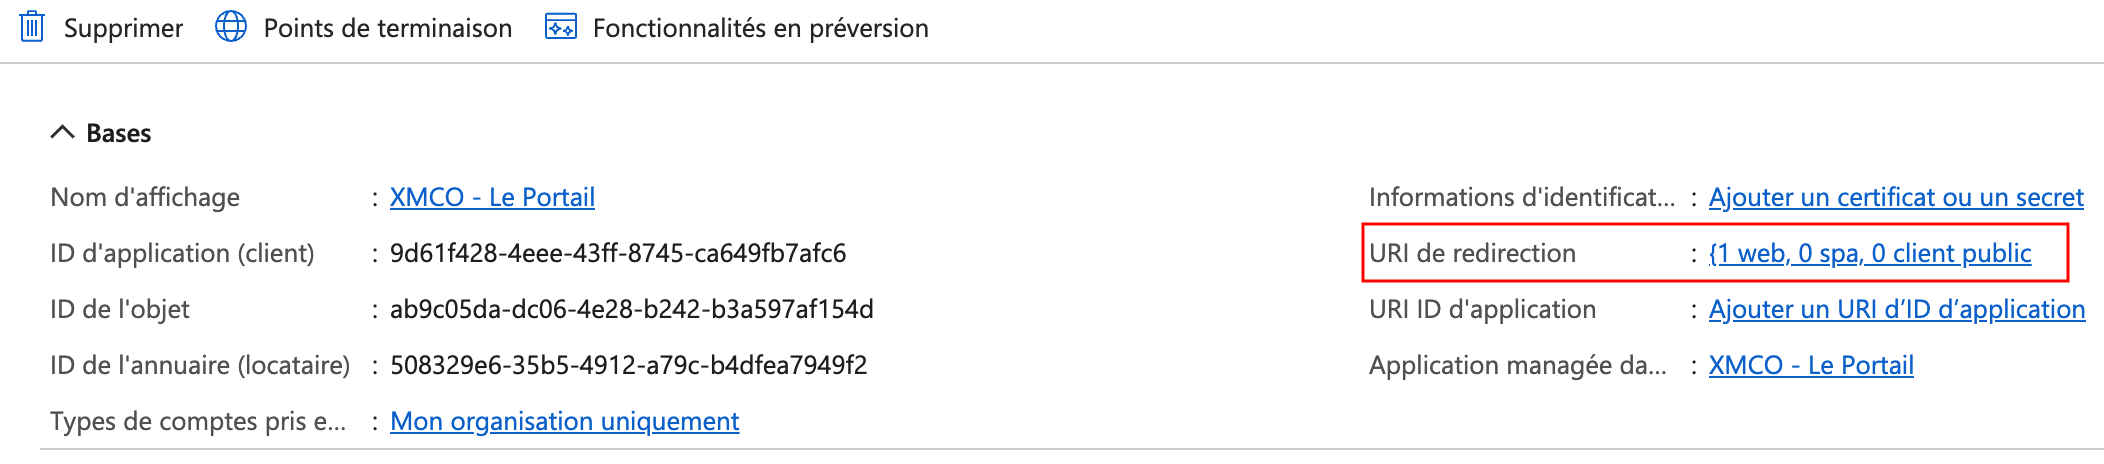The image size is (2104, 464).
Task: Click Ajouter un certificat ou un secret
Action: point(1896,197)
